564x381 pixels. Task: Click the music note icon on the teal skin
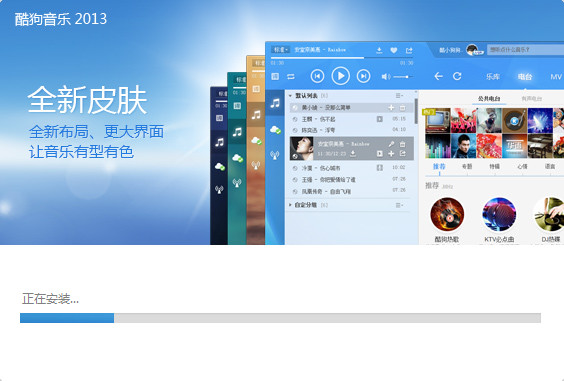pyautogui.click(x=237, y=132)
